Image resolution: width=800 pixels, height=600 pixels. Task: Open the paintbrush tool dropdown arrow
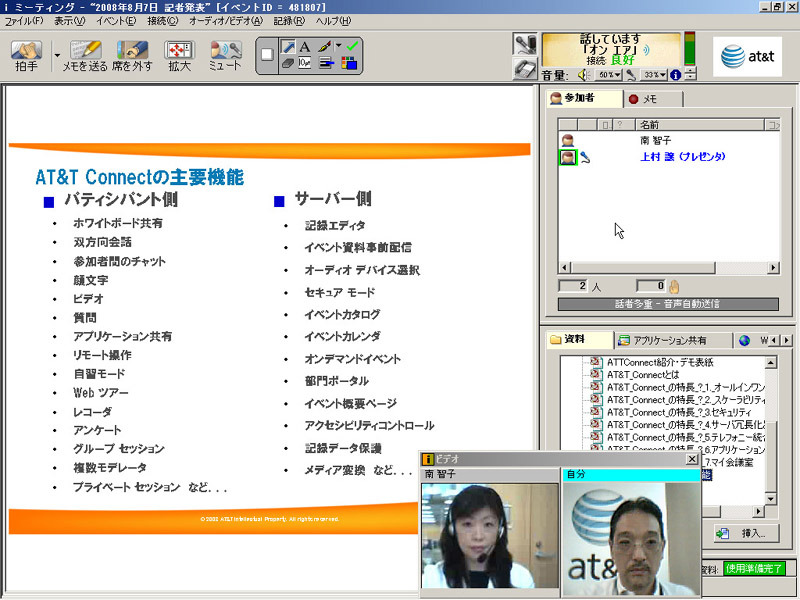(338, 46)
